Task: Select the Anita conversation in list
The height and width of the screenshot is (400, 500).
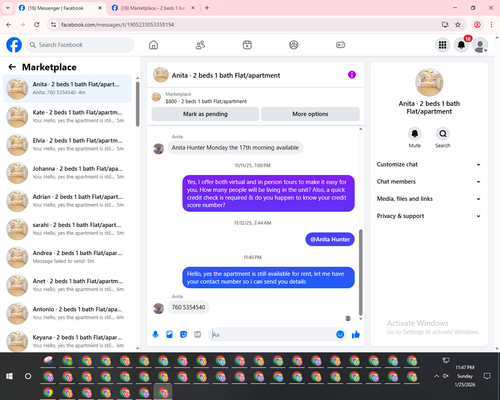Action: tap(68, 88)
